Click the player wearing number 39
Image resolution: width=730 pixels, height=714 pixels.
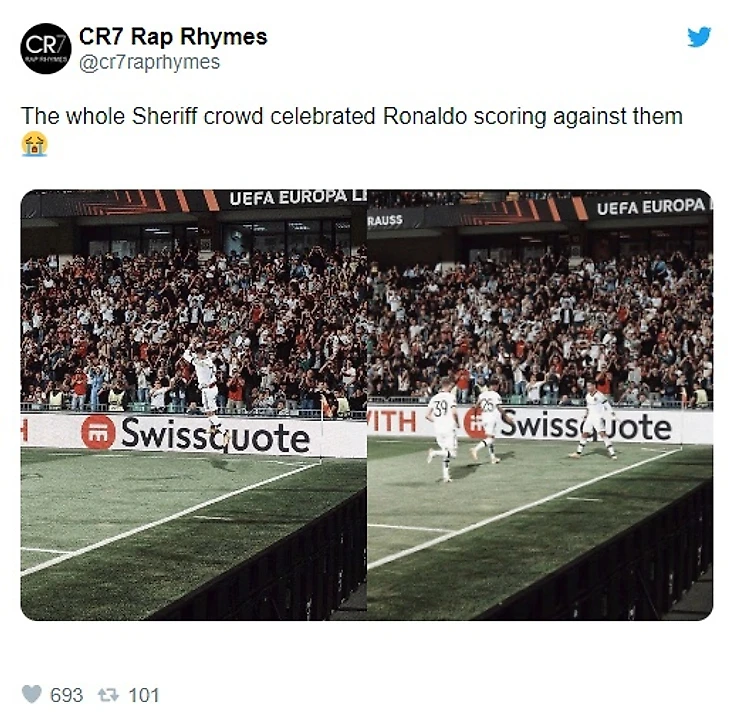(x=442, y=431)
